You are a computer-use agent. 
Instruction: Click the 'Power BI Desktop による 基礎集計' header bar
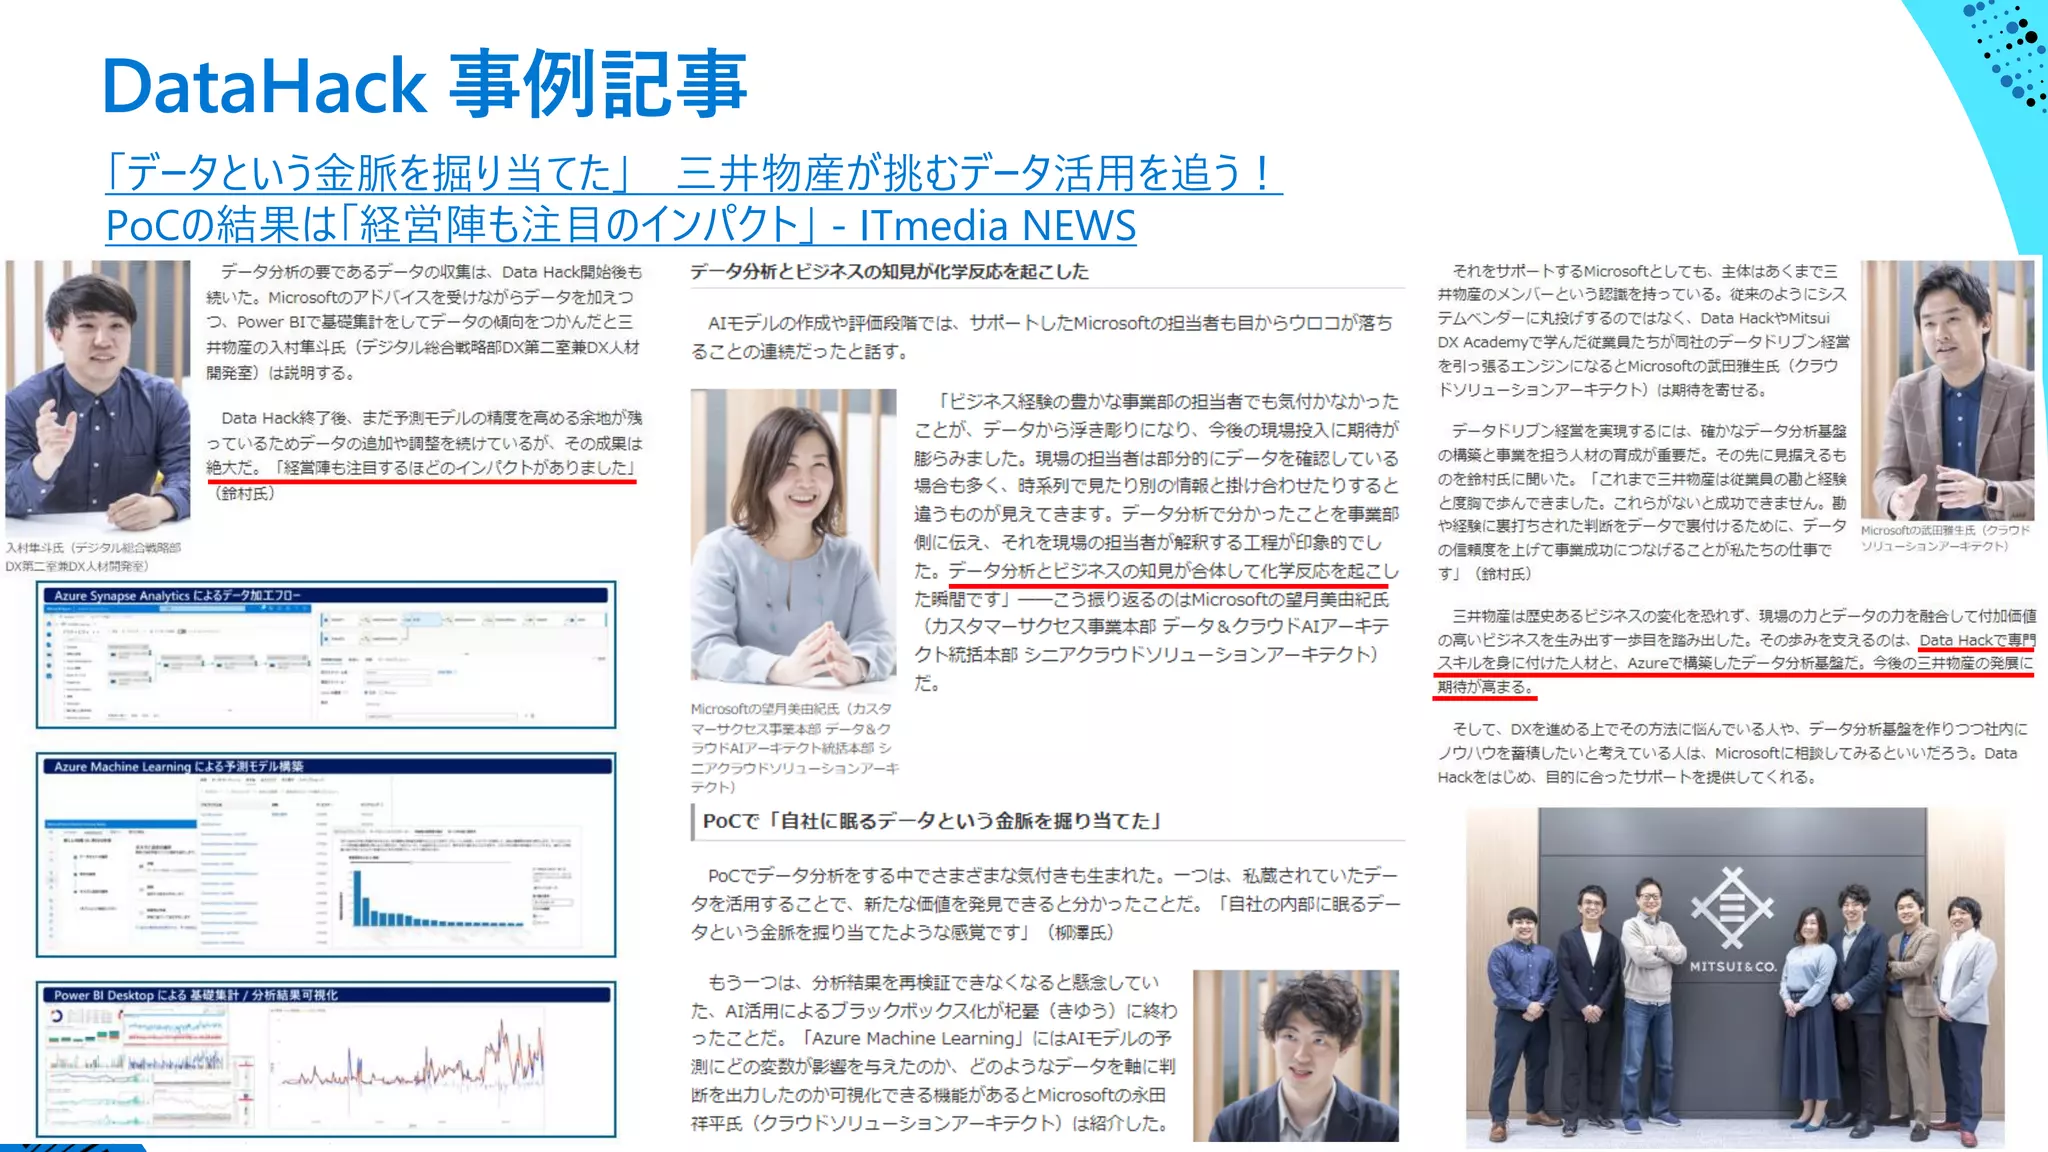[326, 995]
